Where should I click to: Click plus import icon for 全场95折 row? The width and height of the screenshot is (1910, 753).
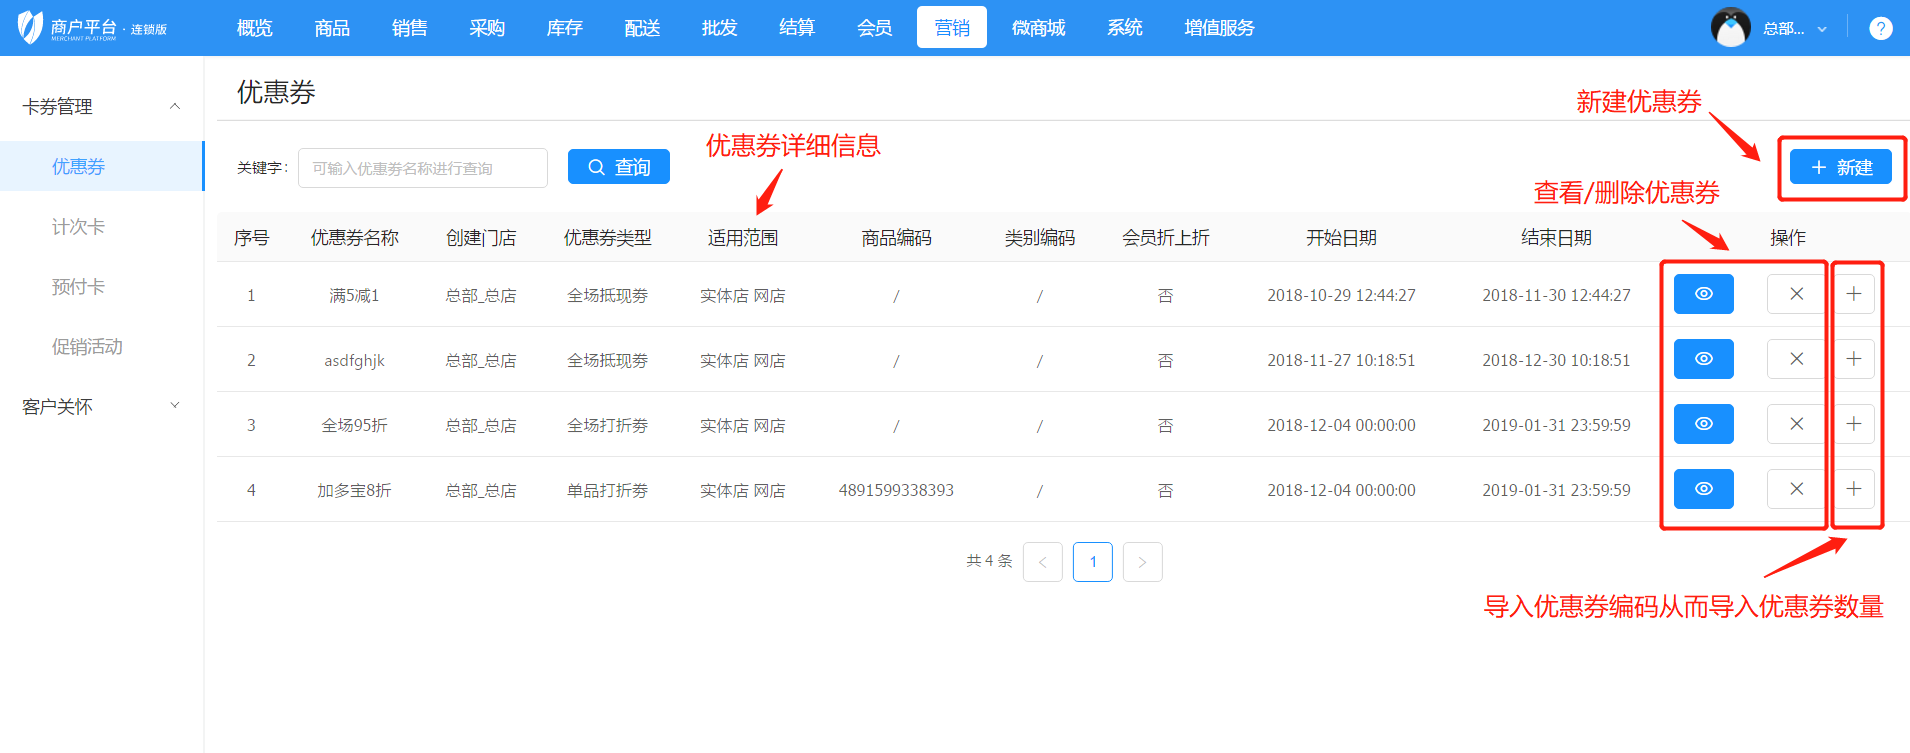coord(1853,424)
